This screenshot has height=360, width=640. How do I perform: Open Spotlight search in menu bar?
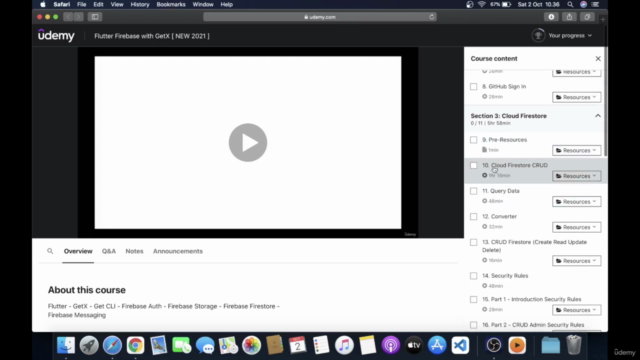570,4
